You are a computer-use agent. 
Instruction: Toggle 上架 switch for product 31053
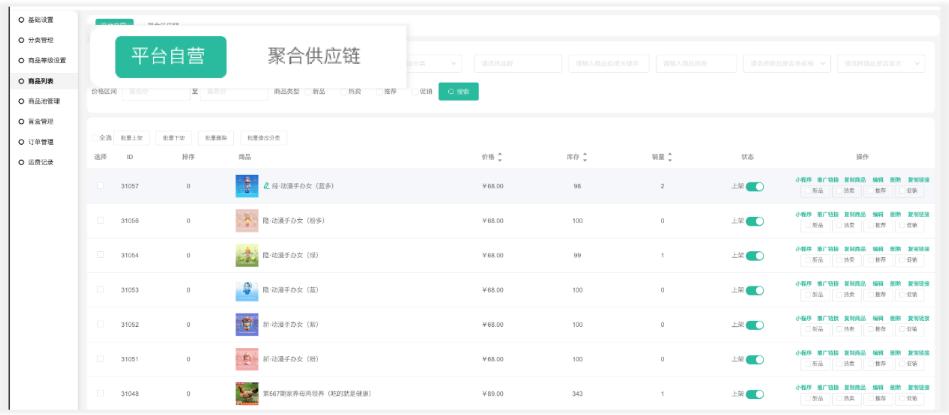point(755,290)
